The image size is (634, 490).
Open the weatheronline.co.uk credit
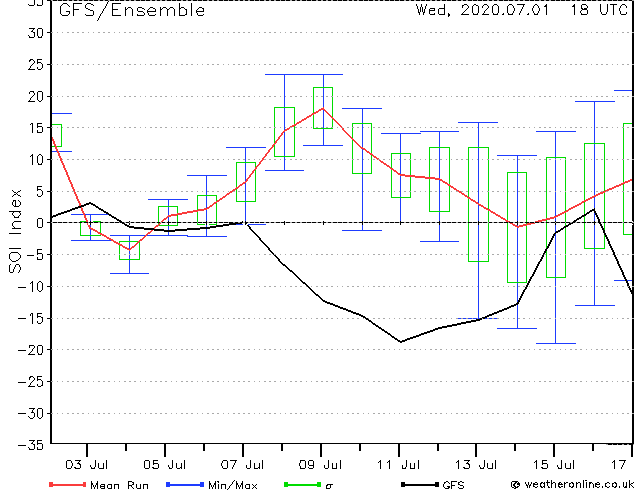[x=572, y=484]
